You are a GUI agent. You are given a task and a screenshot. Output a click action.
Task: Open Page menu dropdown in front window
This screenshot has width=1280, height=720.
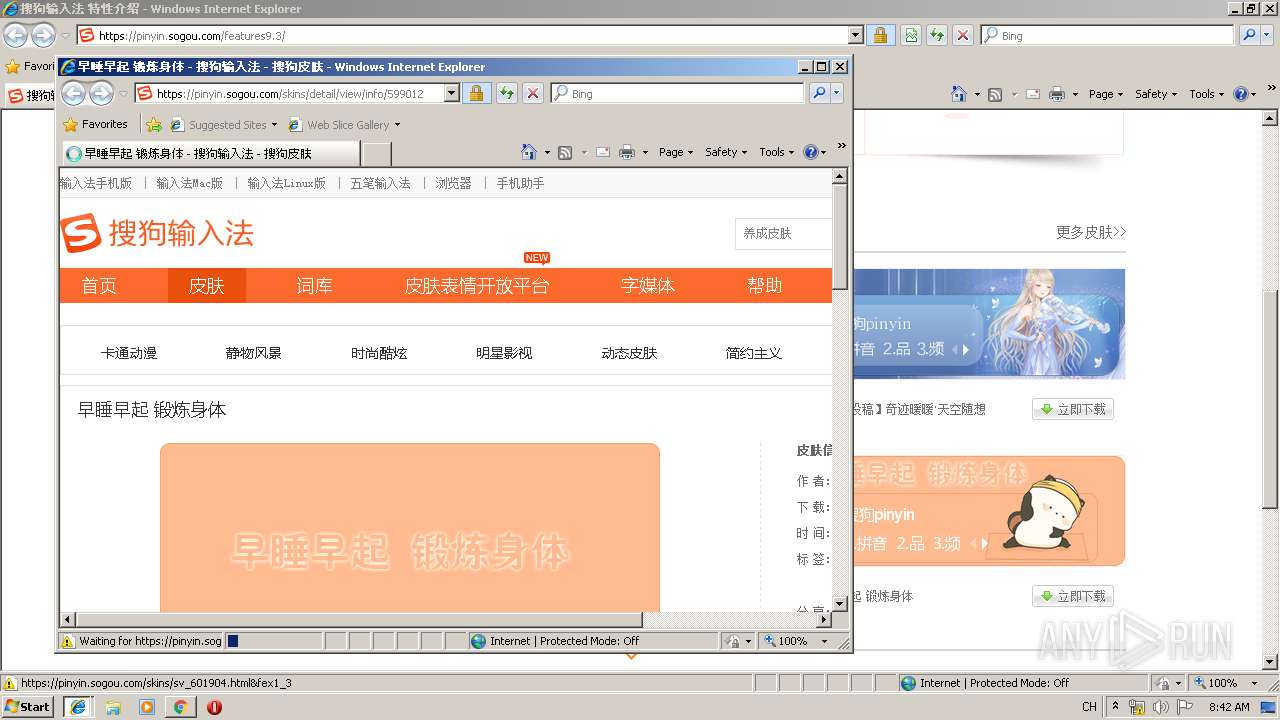(676, 152)
